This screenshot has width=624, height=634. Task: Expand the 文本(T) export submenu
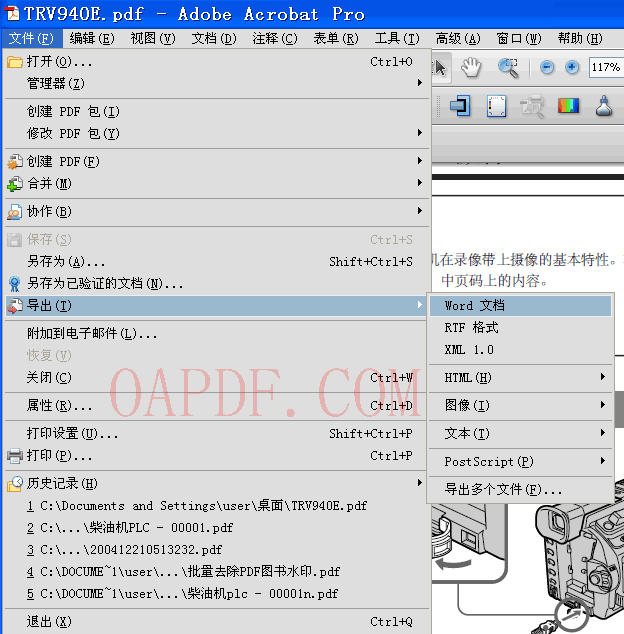(520, 433)
